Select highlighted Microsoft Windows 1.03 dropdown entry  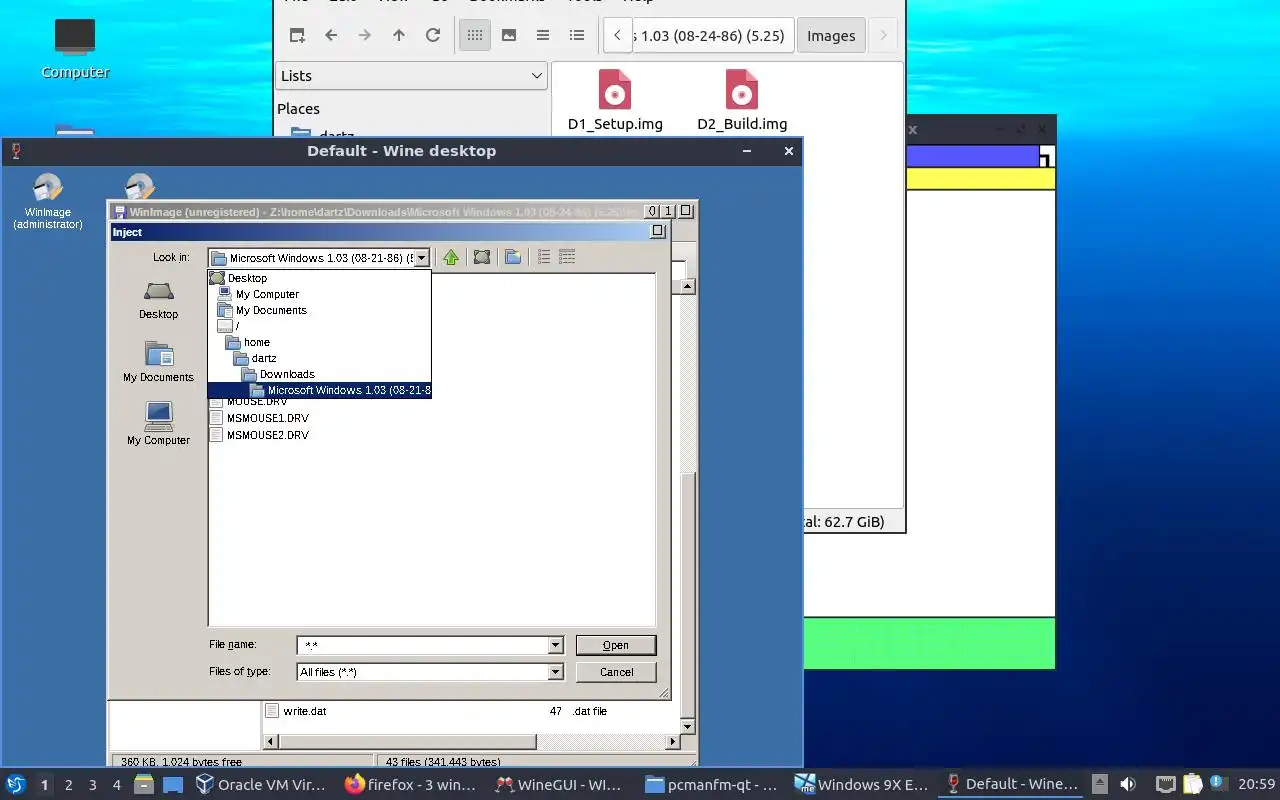(x=320, y=390)
